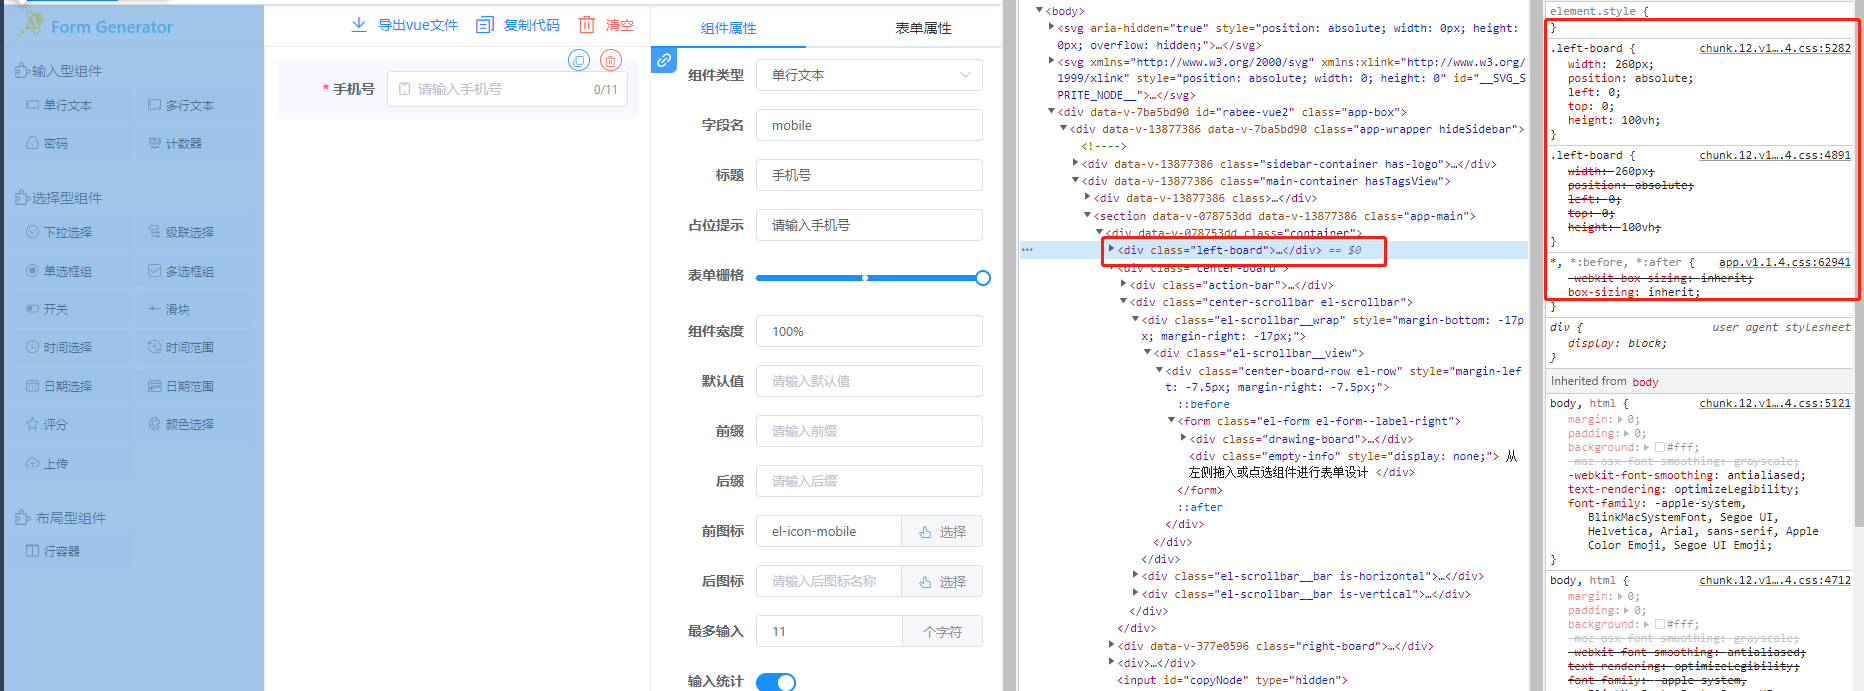This screenshot has height=691, width=1864.
Task: Click the blue link document icon
Action: pos(664,60)
